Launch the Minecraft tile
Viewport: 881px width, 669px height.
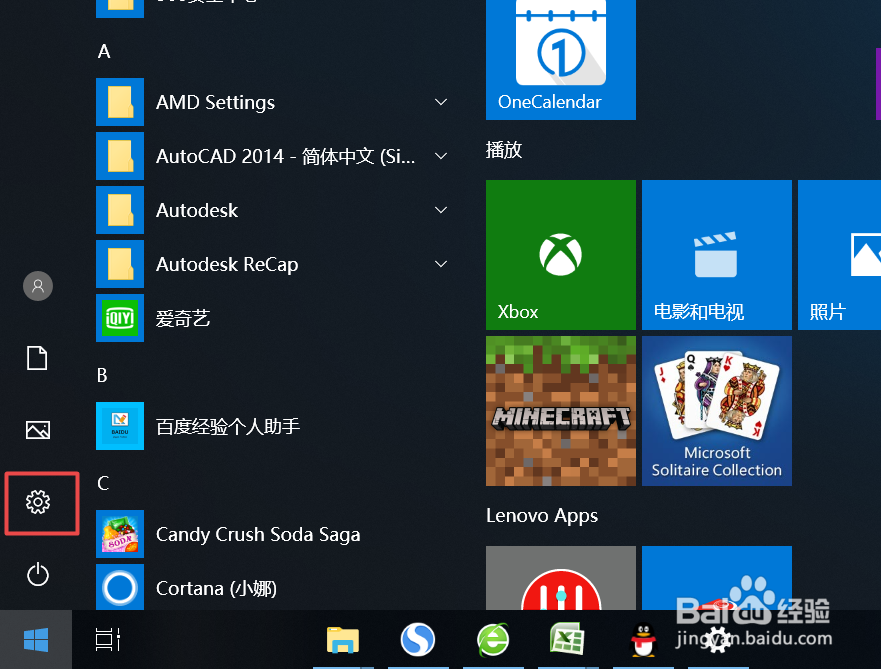point(561,411)
